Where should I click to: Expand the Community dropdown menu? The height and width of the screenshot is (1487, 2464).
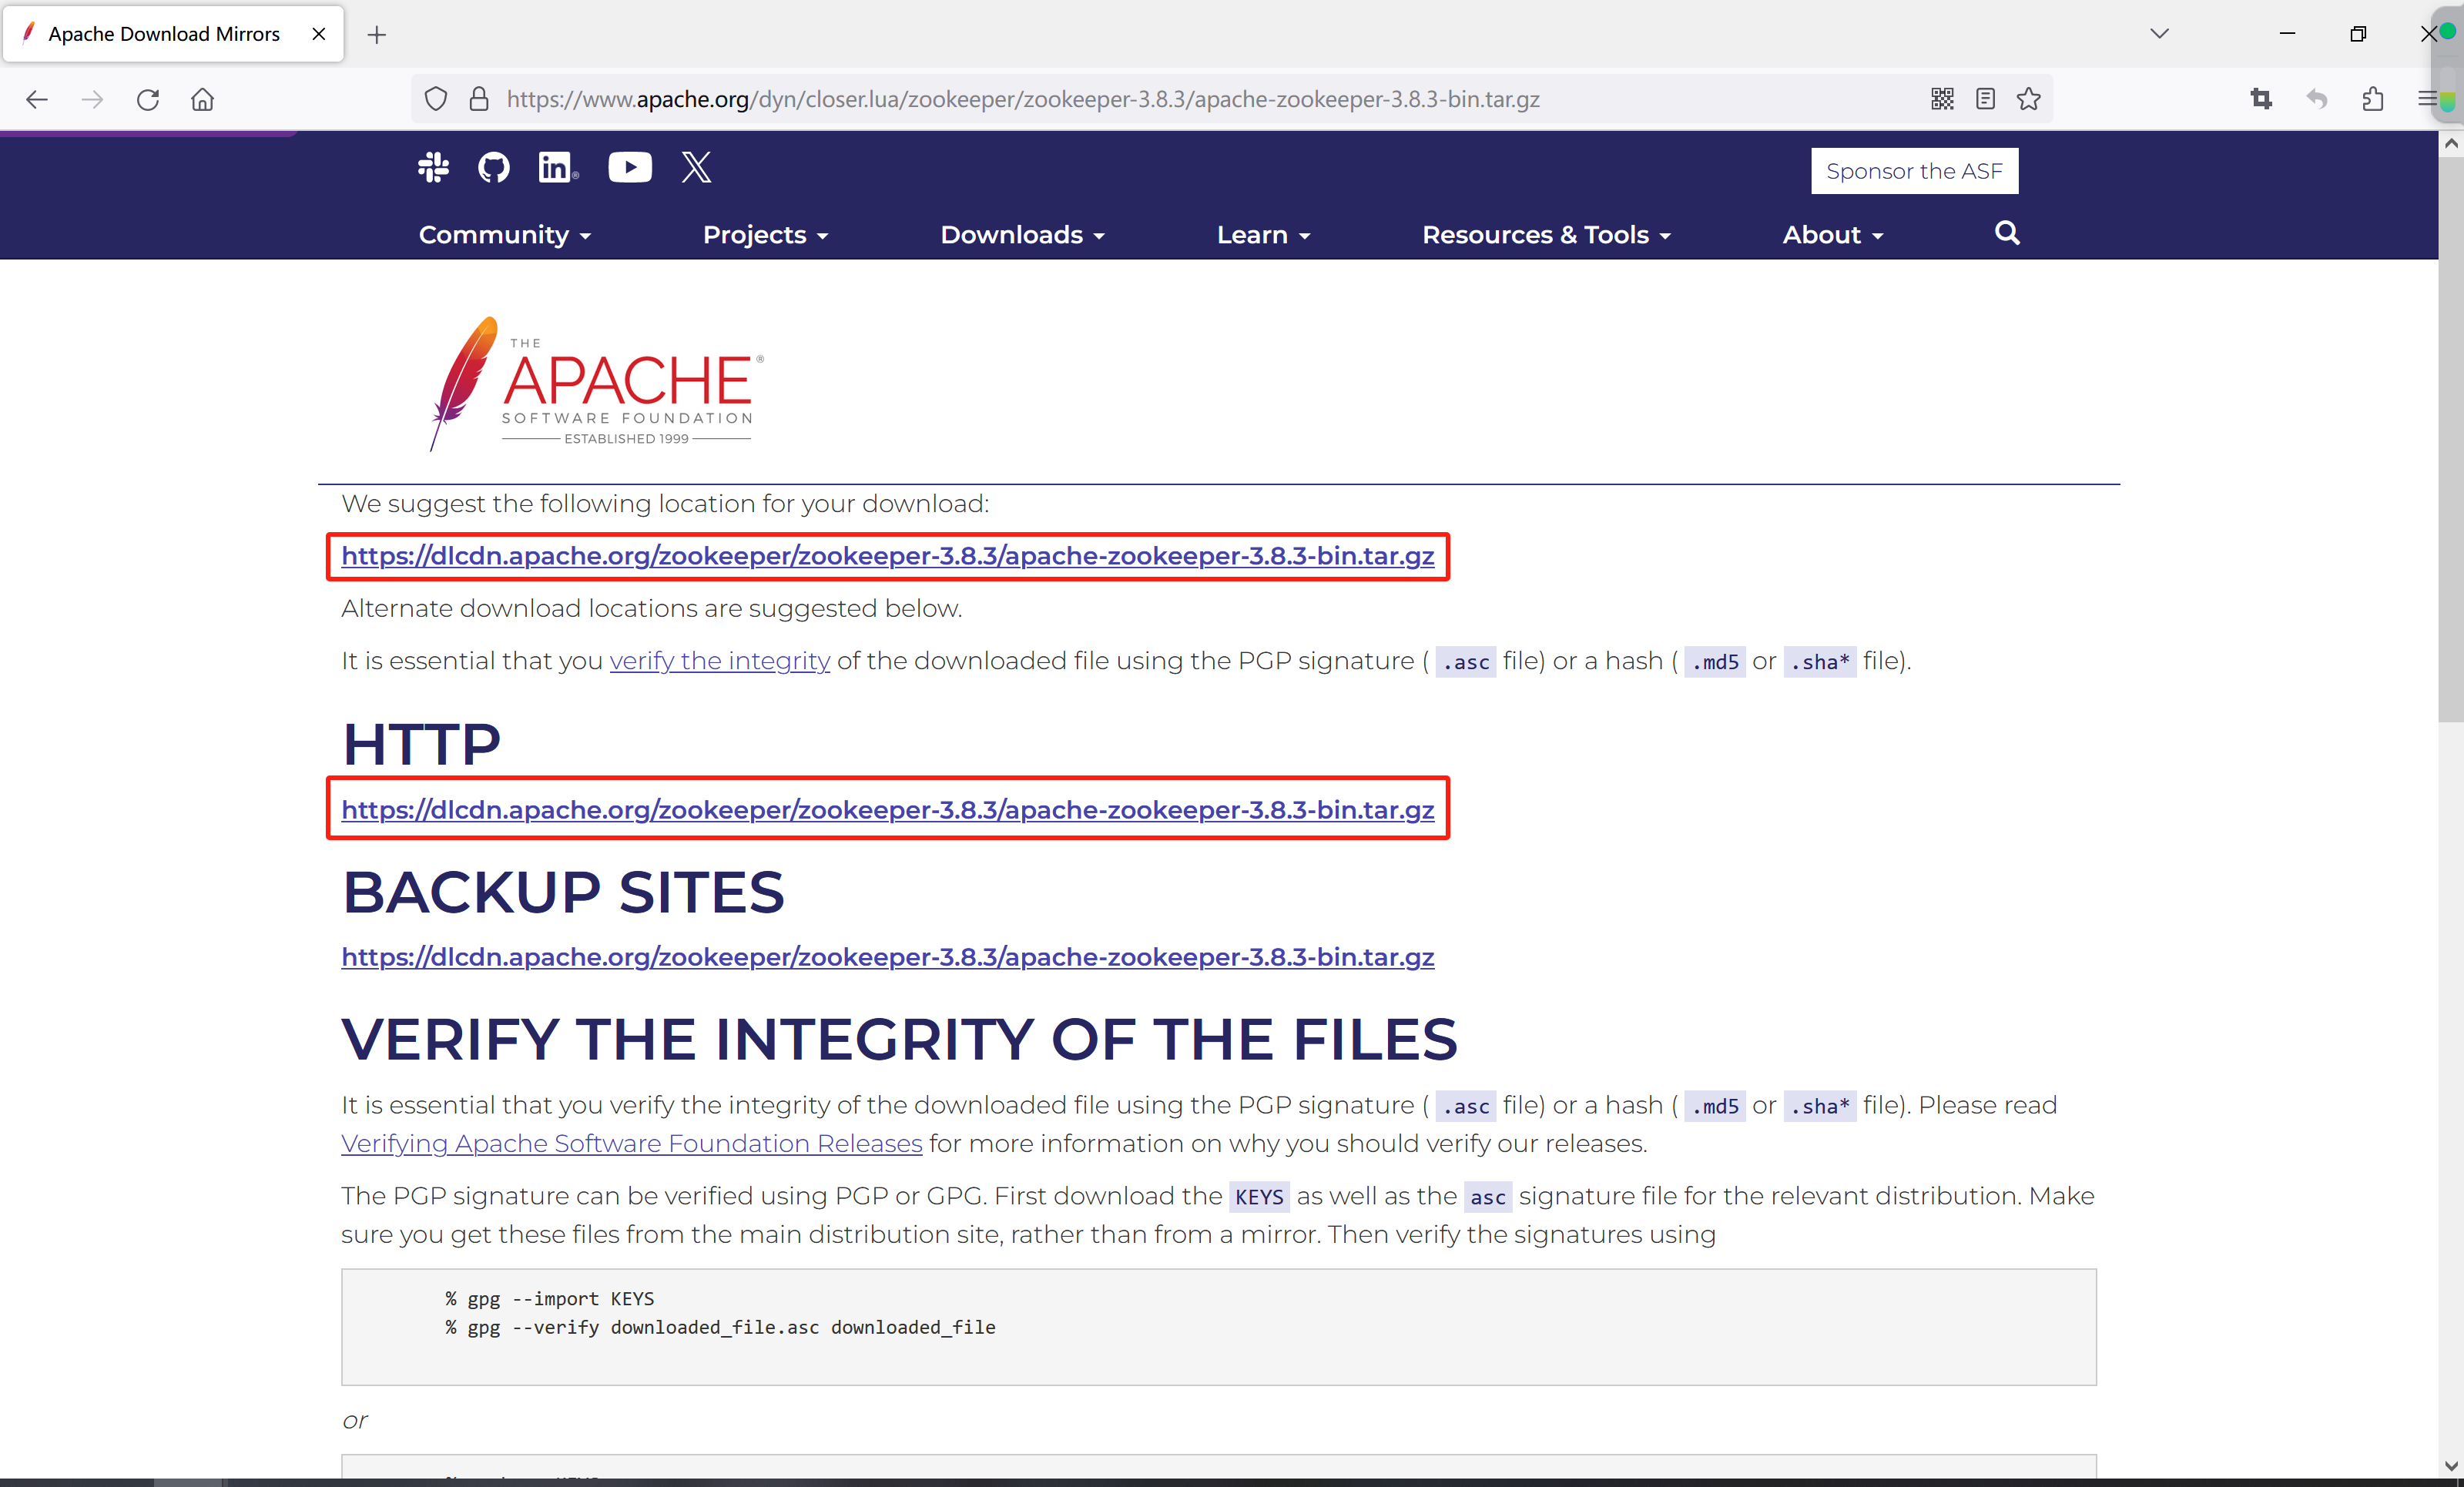click(x=505, y=235)
